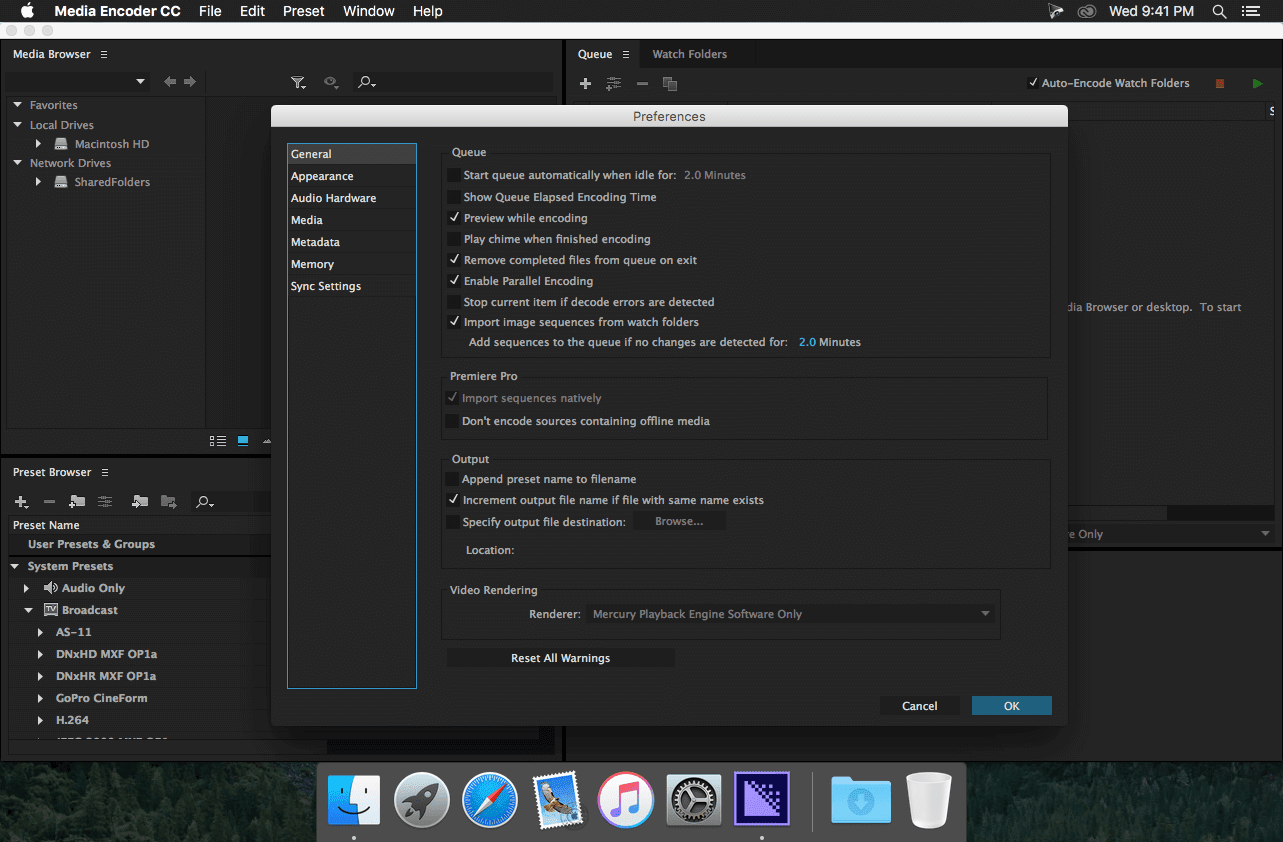Image resolution: width=1283 pixels, height=842 pixels.
Task: Select the Export Presets icon
Action: pyautogui.click(x=168, y=501)
